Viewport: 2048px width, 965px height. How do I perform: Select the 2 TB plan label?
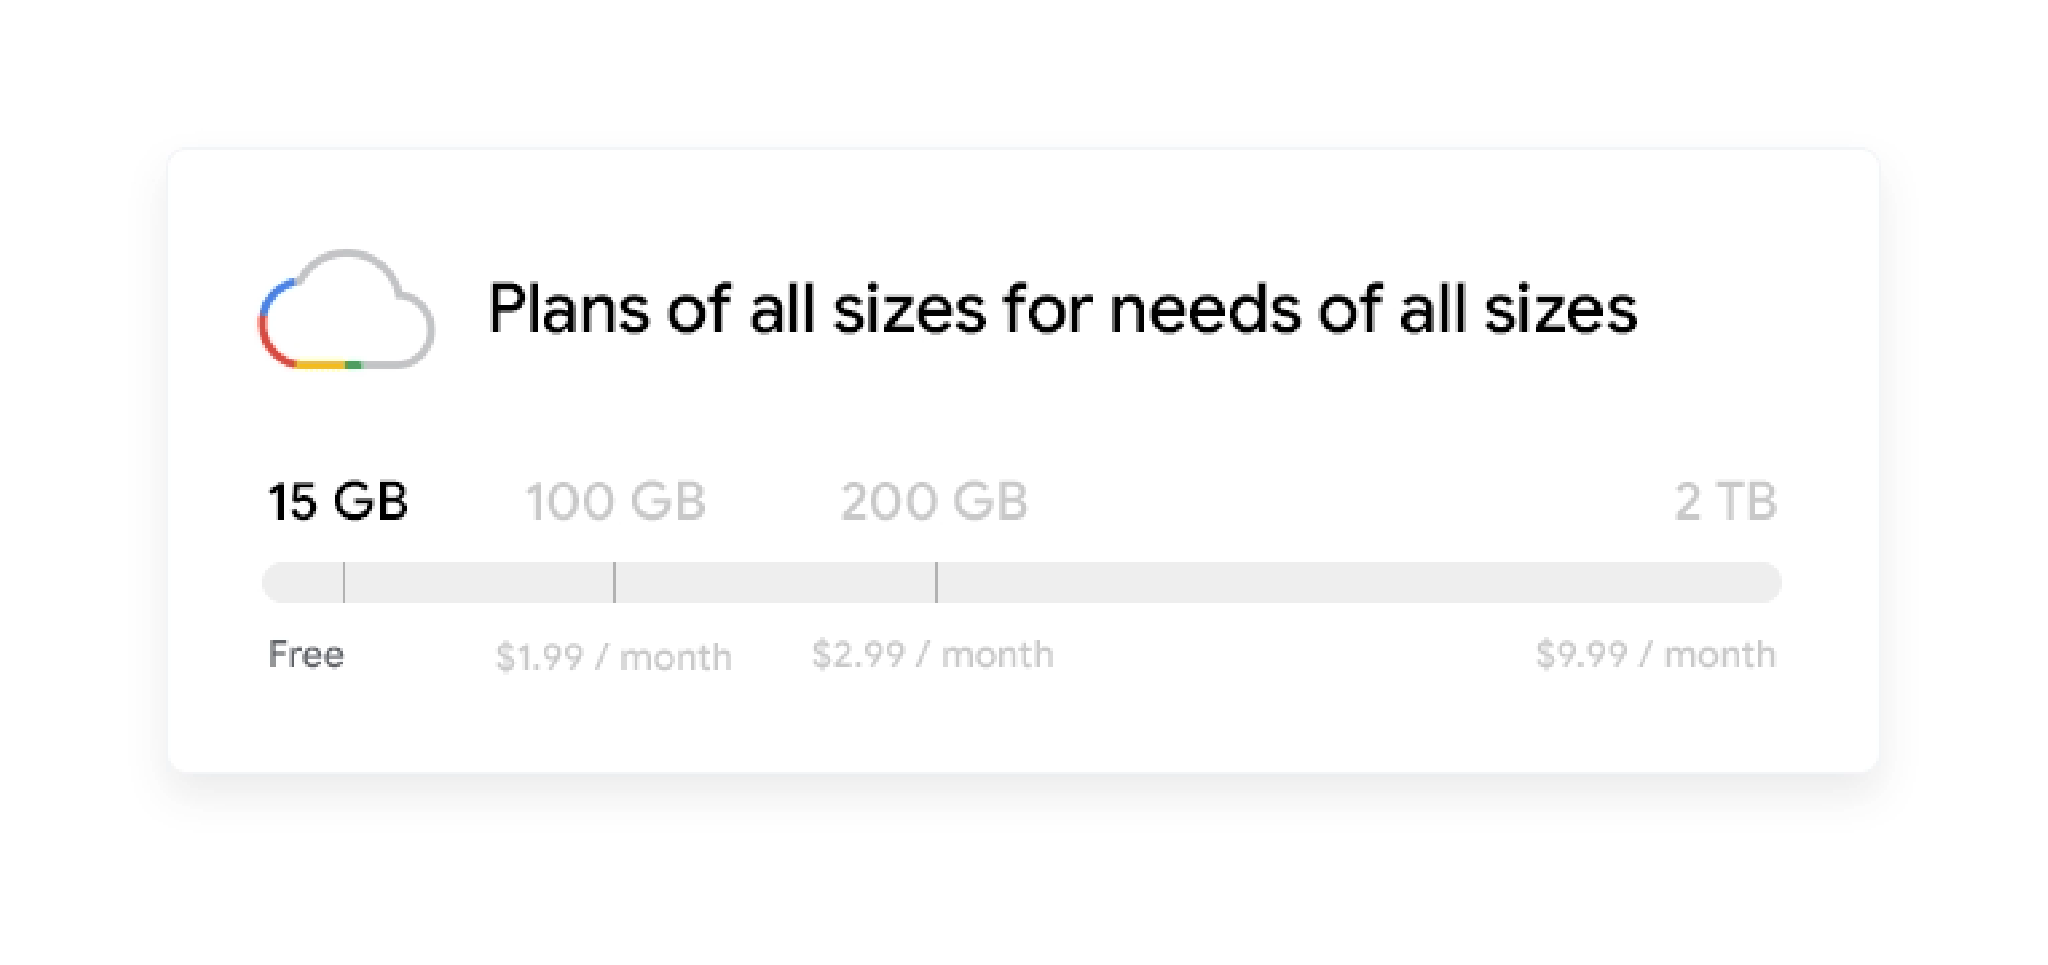[x=1725, y=502]
